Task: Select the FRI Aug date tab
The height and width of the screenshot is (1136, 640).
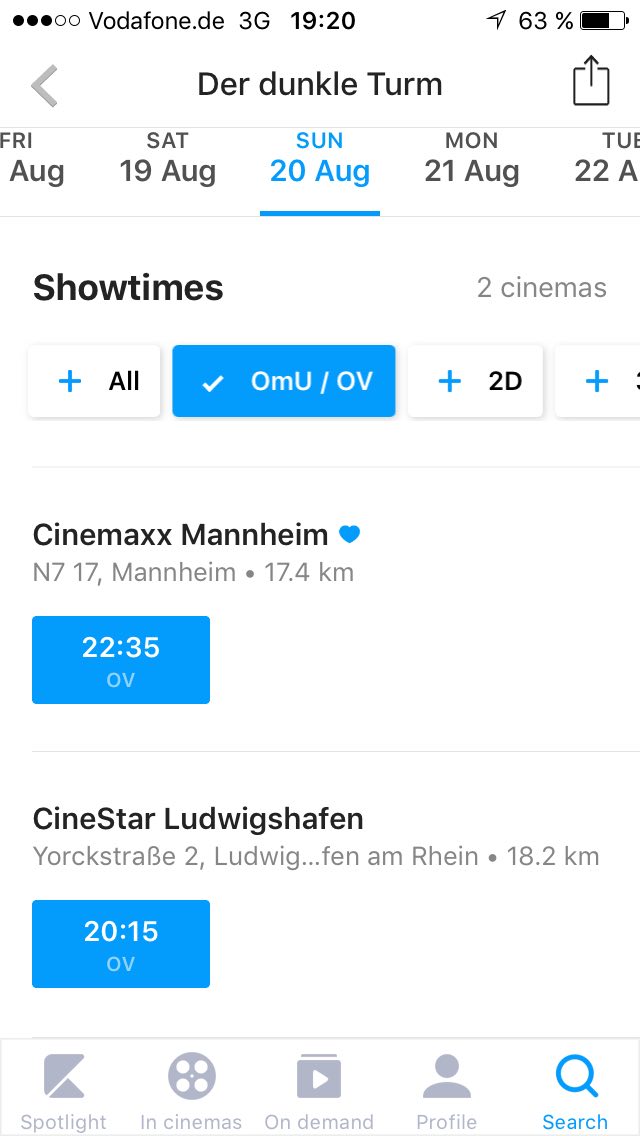Action: point(30,160)
